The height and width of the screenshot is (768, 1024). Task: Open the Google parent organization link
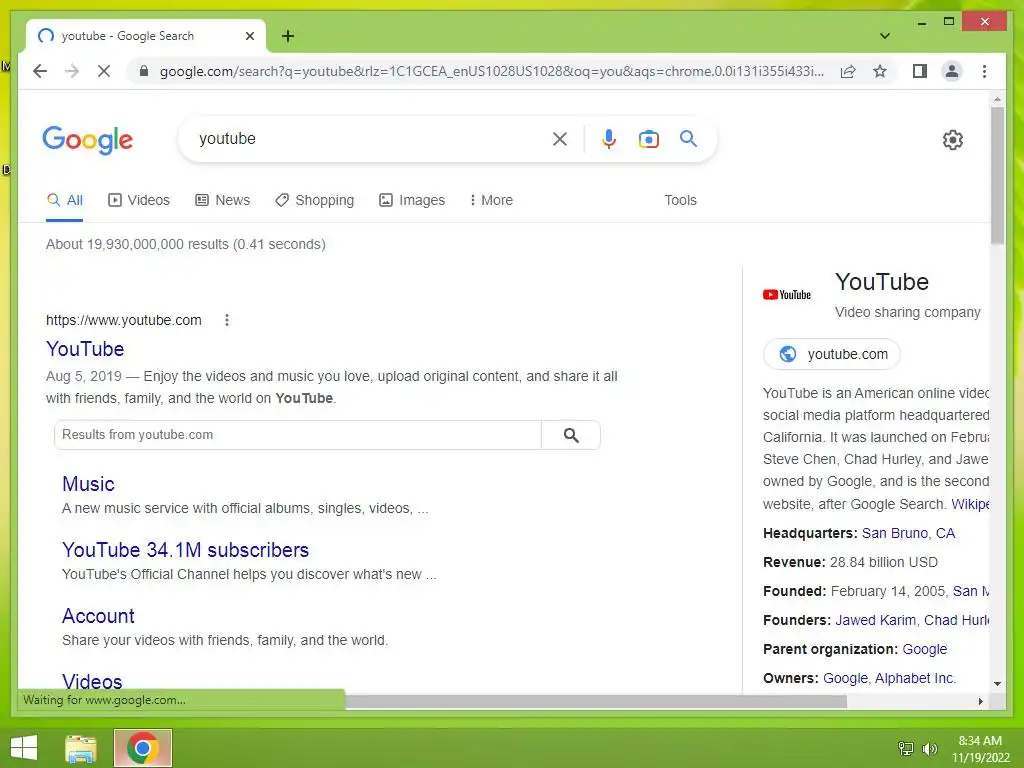tap(924, 649)
